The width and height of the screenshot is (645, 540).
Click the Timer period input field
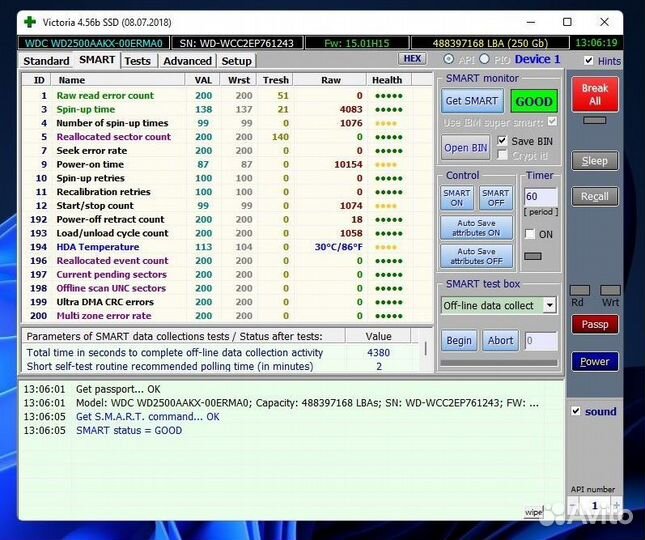[541, 197]
